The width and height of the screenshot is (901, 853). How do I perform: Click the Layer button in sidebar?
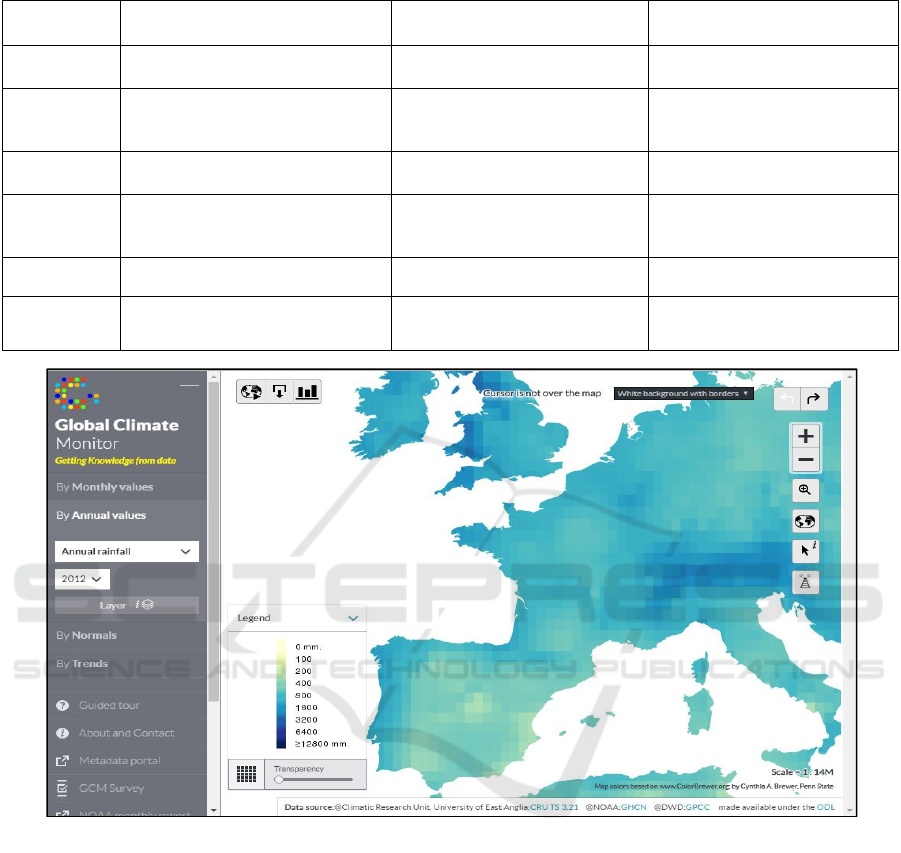pyautogui.click(x=125, y=605)
